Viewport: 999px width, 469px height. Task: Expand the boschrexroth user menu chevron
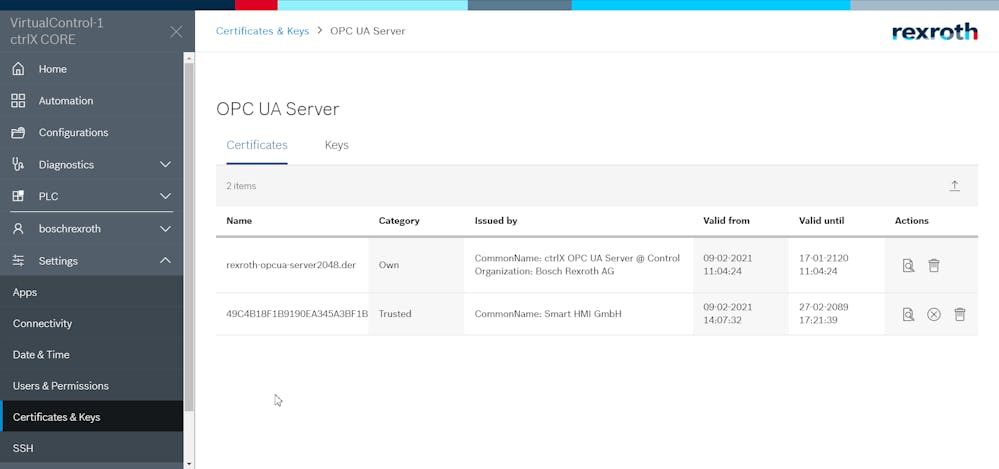165,229
